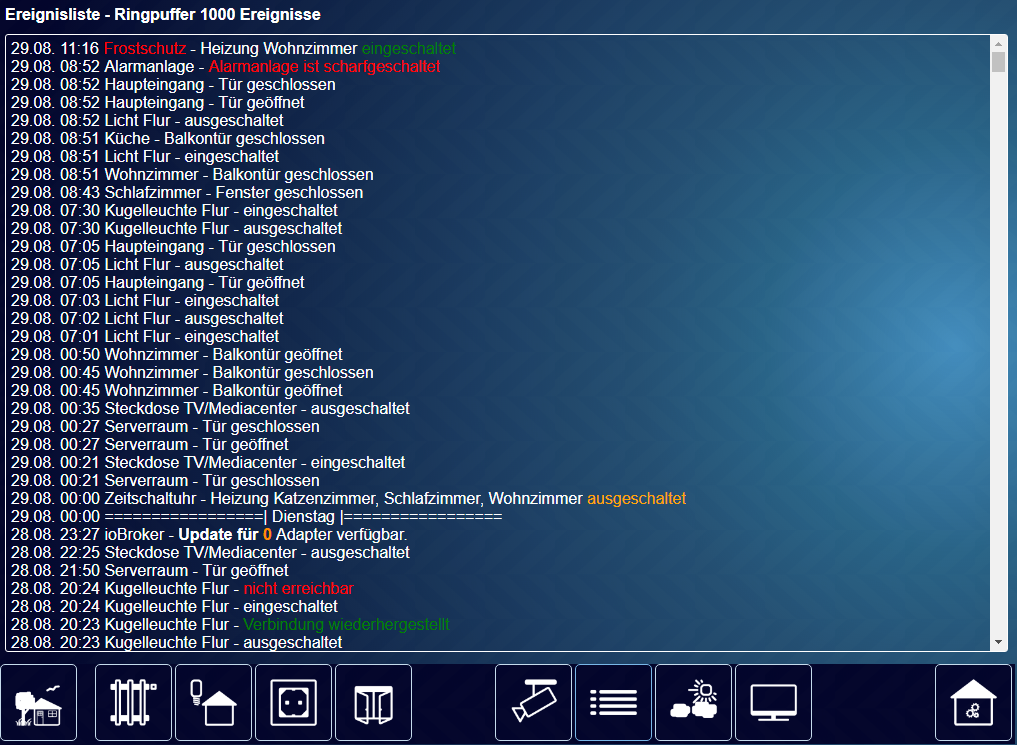
Task: Click the scrollbar up arrow
Action: (998, 43)
